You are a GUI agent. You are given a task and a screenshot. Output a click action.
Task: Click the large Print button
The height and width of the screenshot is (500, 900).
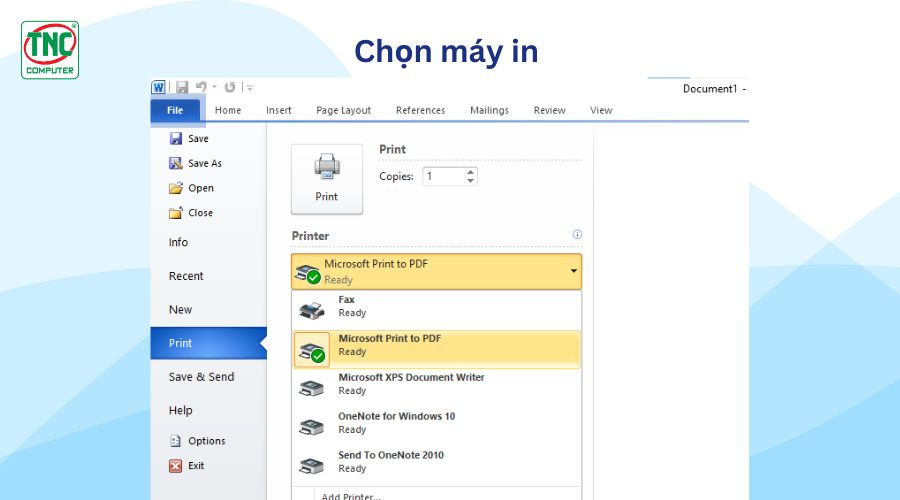pos(327,179)
